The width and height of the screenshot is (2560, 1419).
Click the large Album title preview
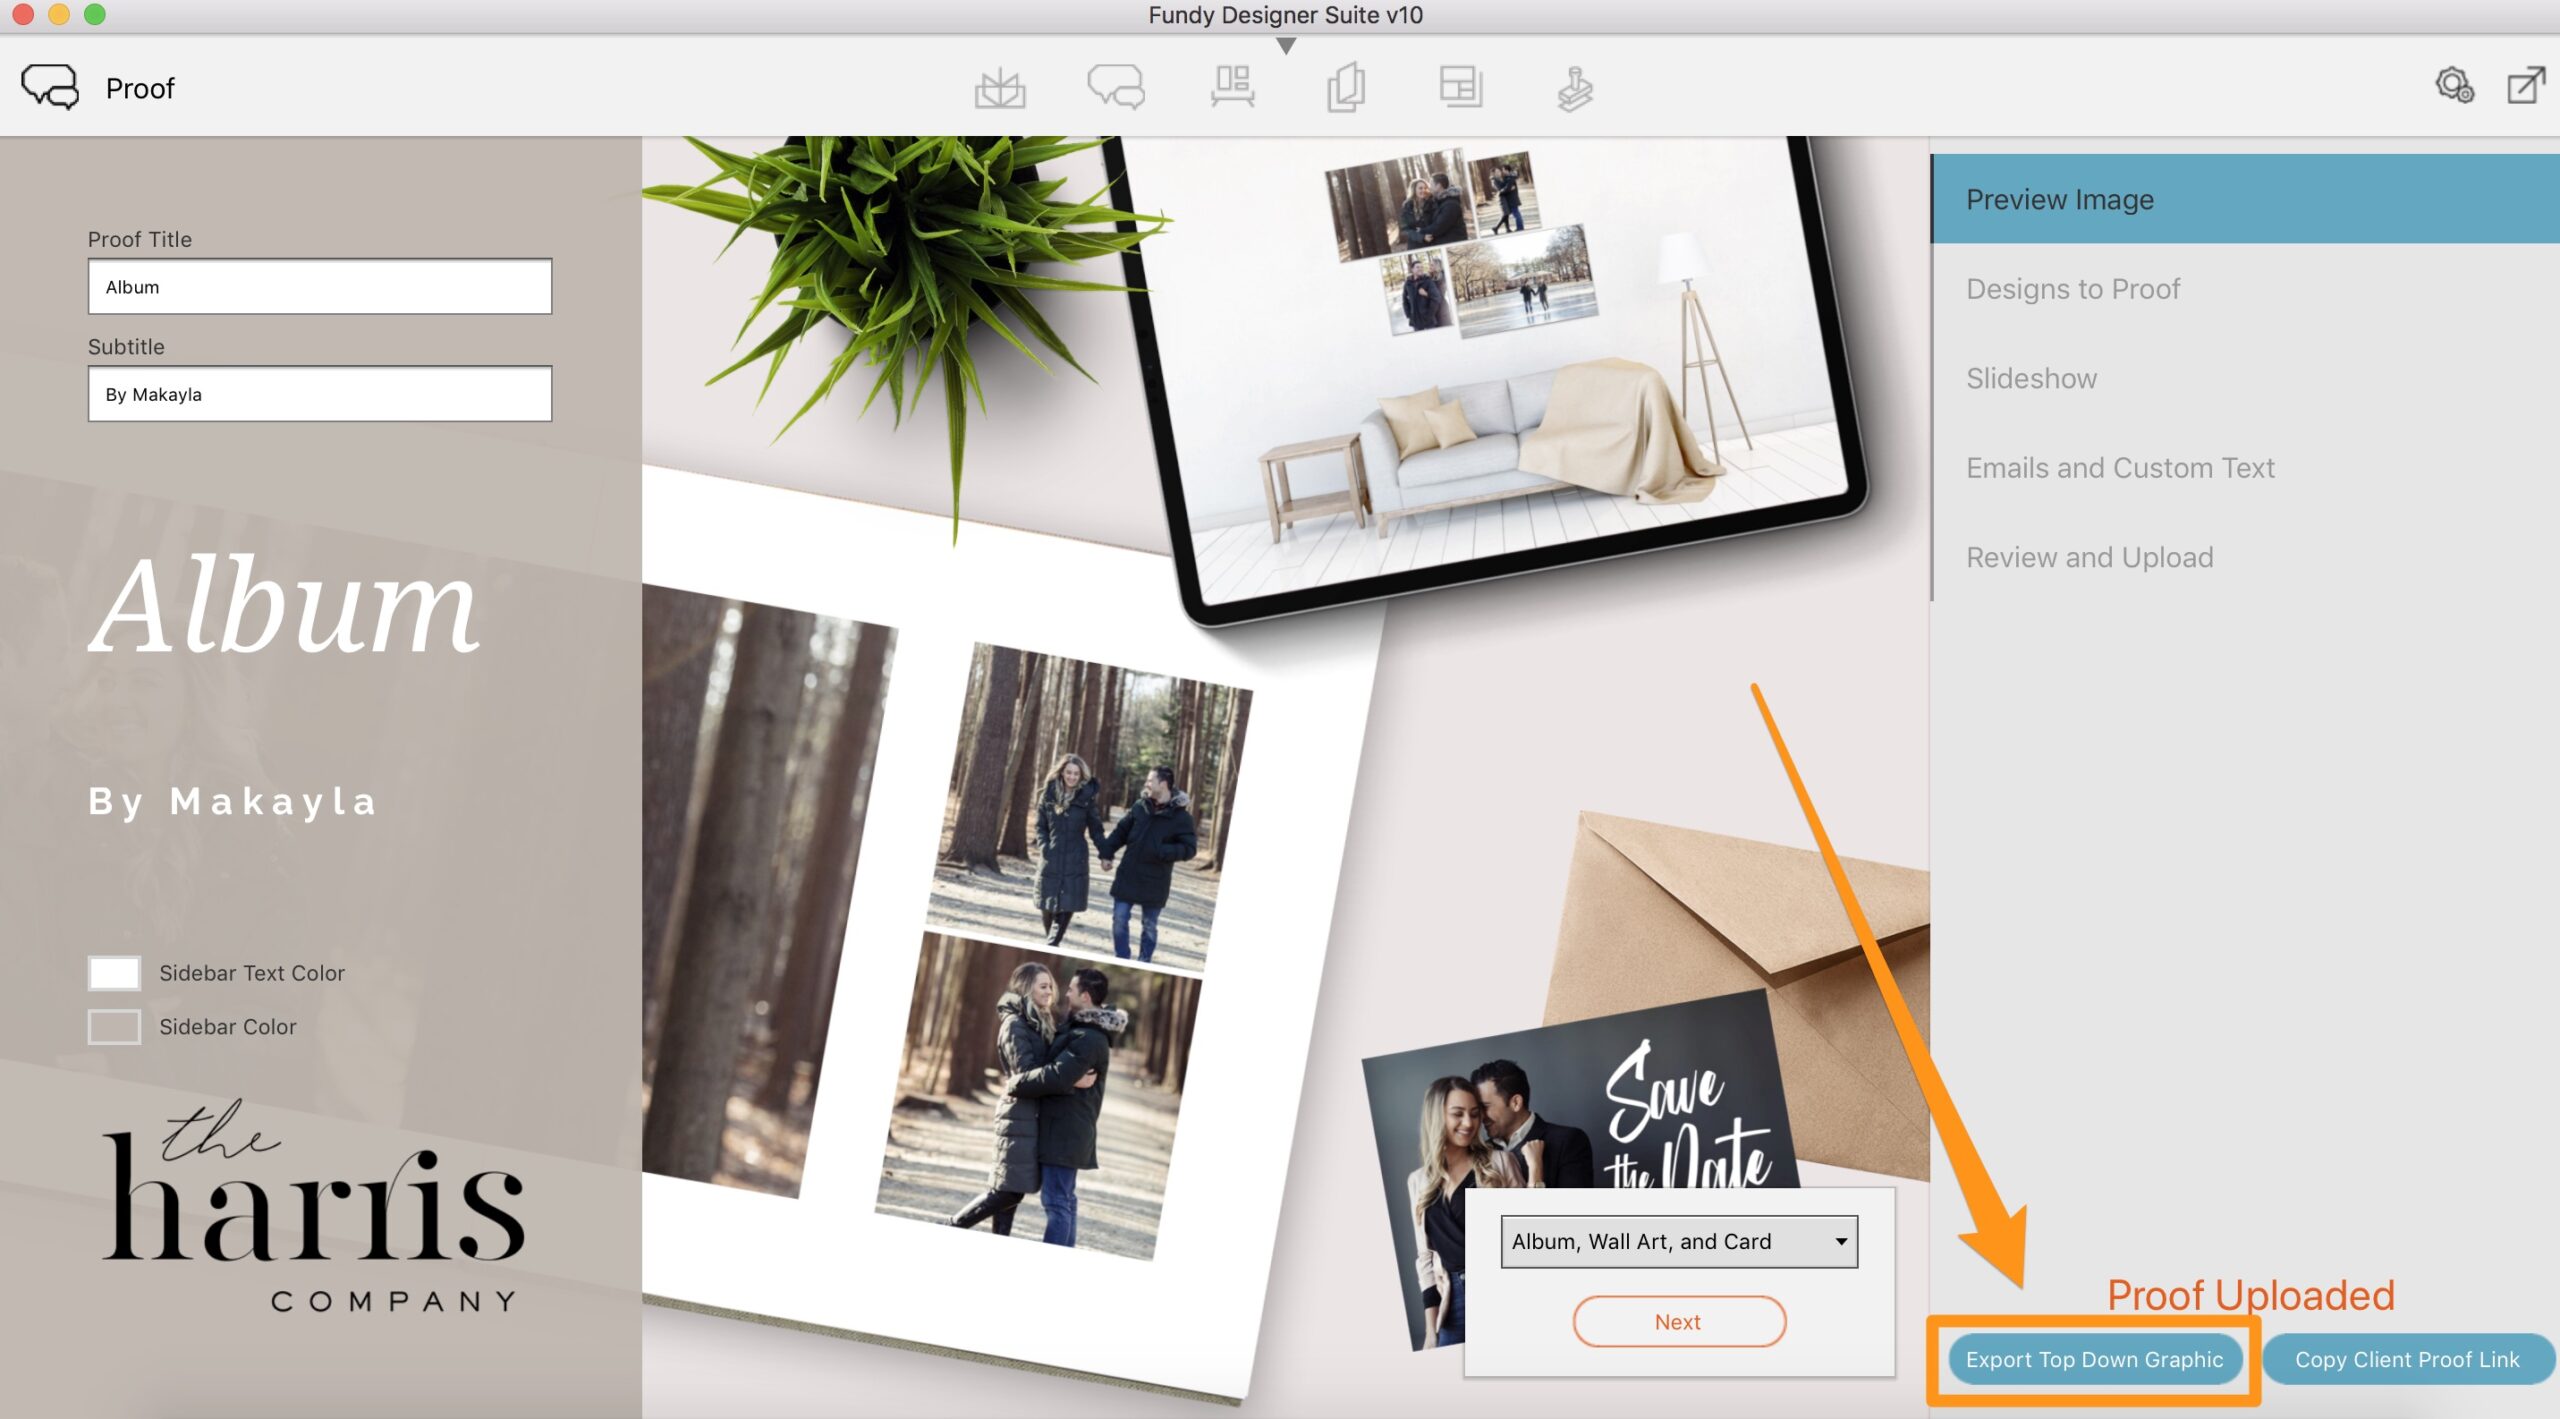[285, 605]
